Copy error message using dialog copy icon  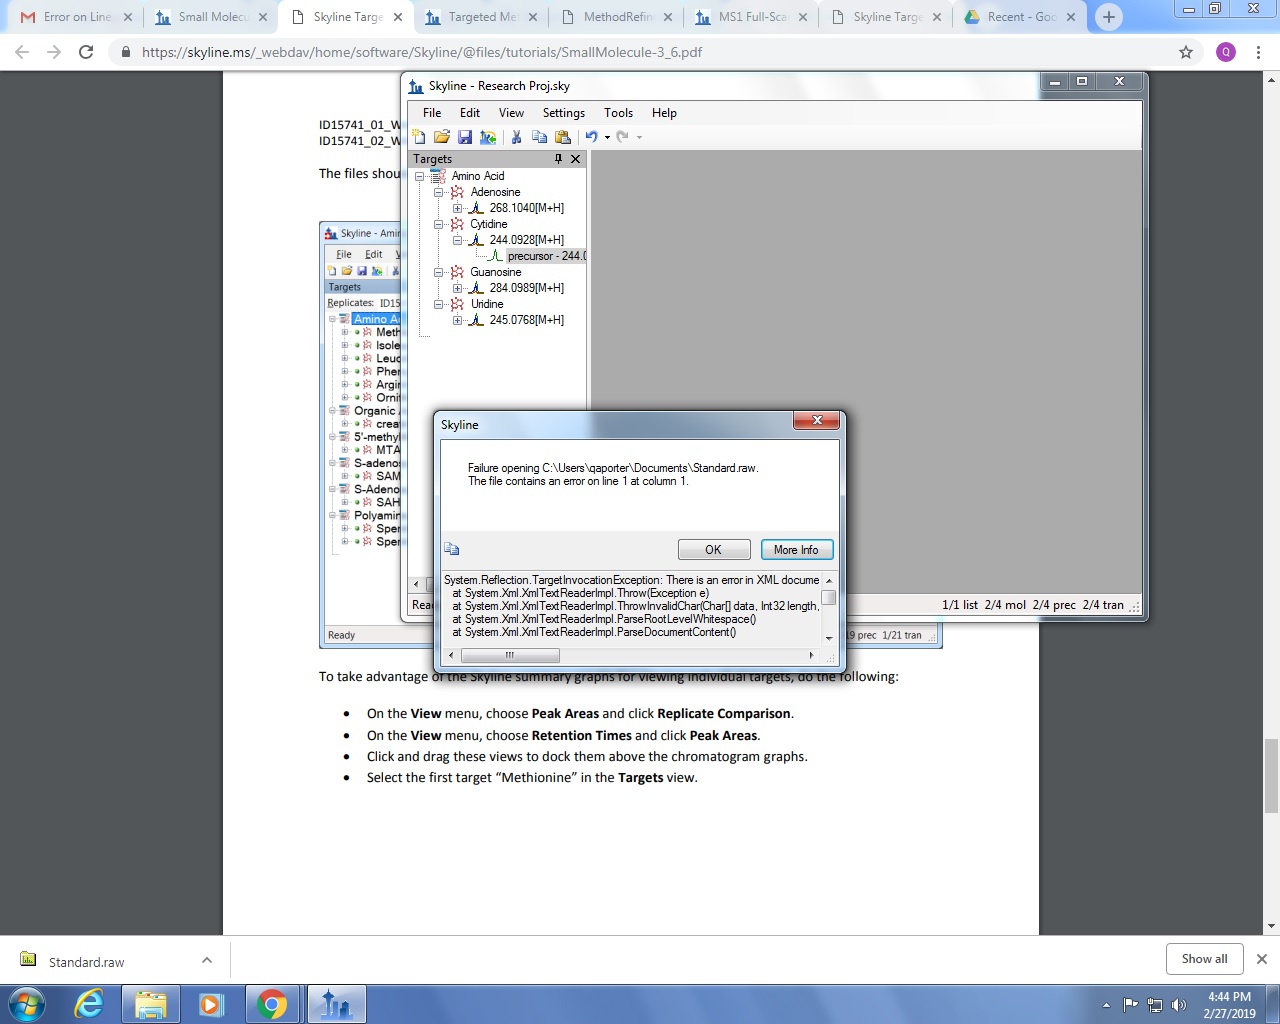click(452, 549)
